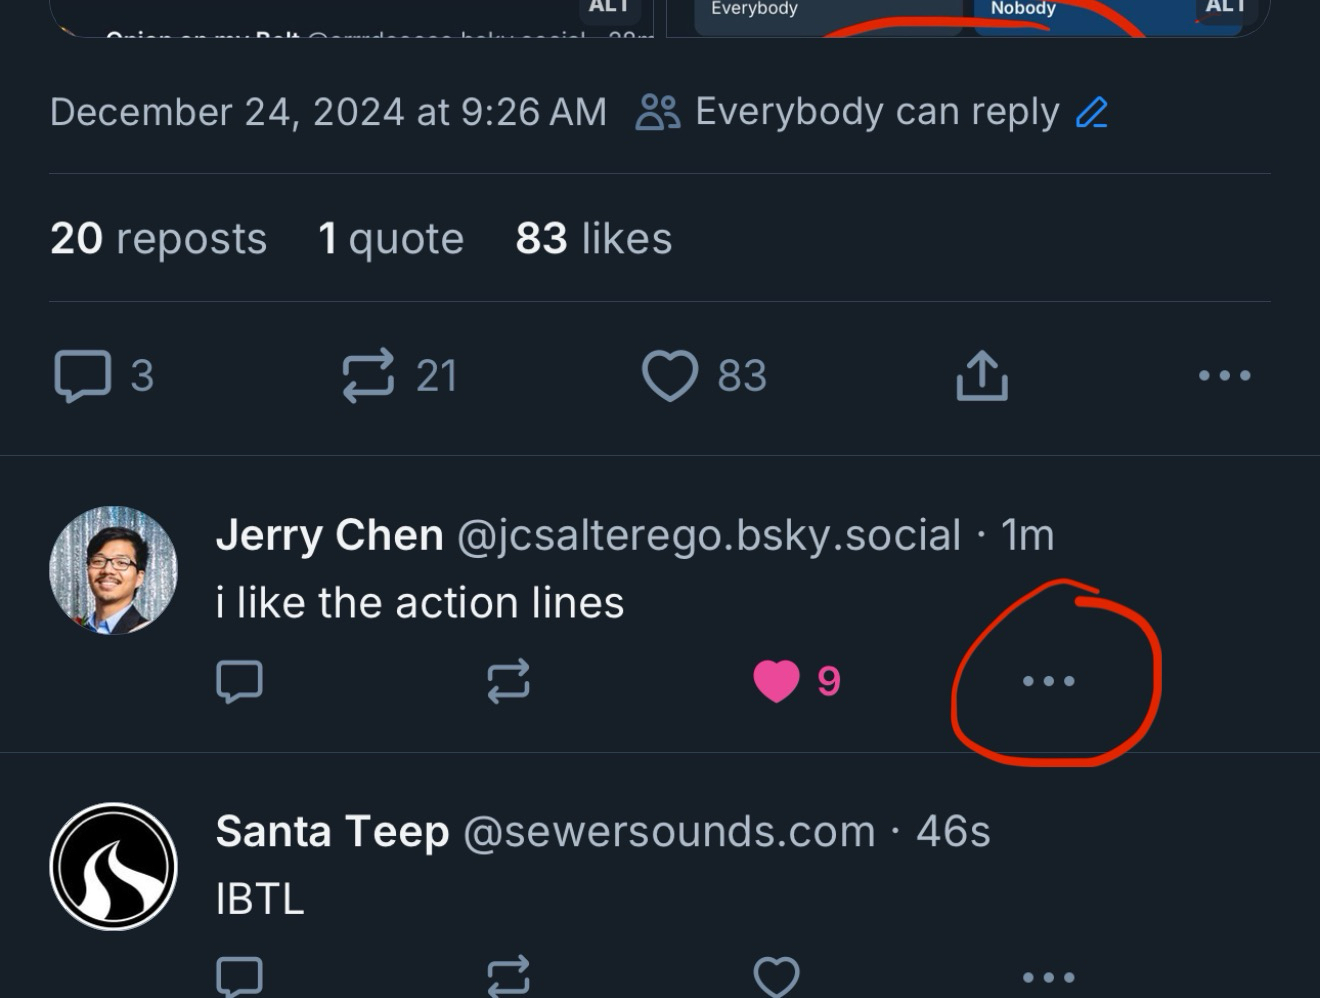Image resolution: width=1320 pixels, height=998 pixels.
Task: Open main post's three-dot options menu
Action: pyautogui.click(x=1224, y=376)
